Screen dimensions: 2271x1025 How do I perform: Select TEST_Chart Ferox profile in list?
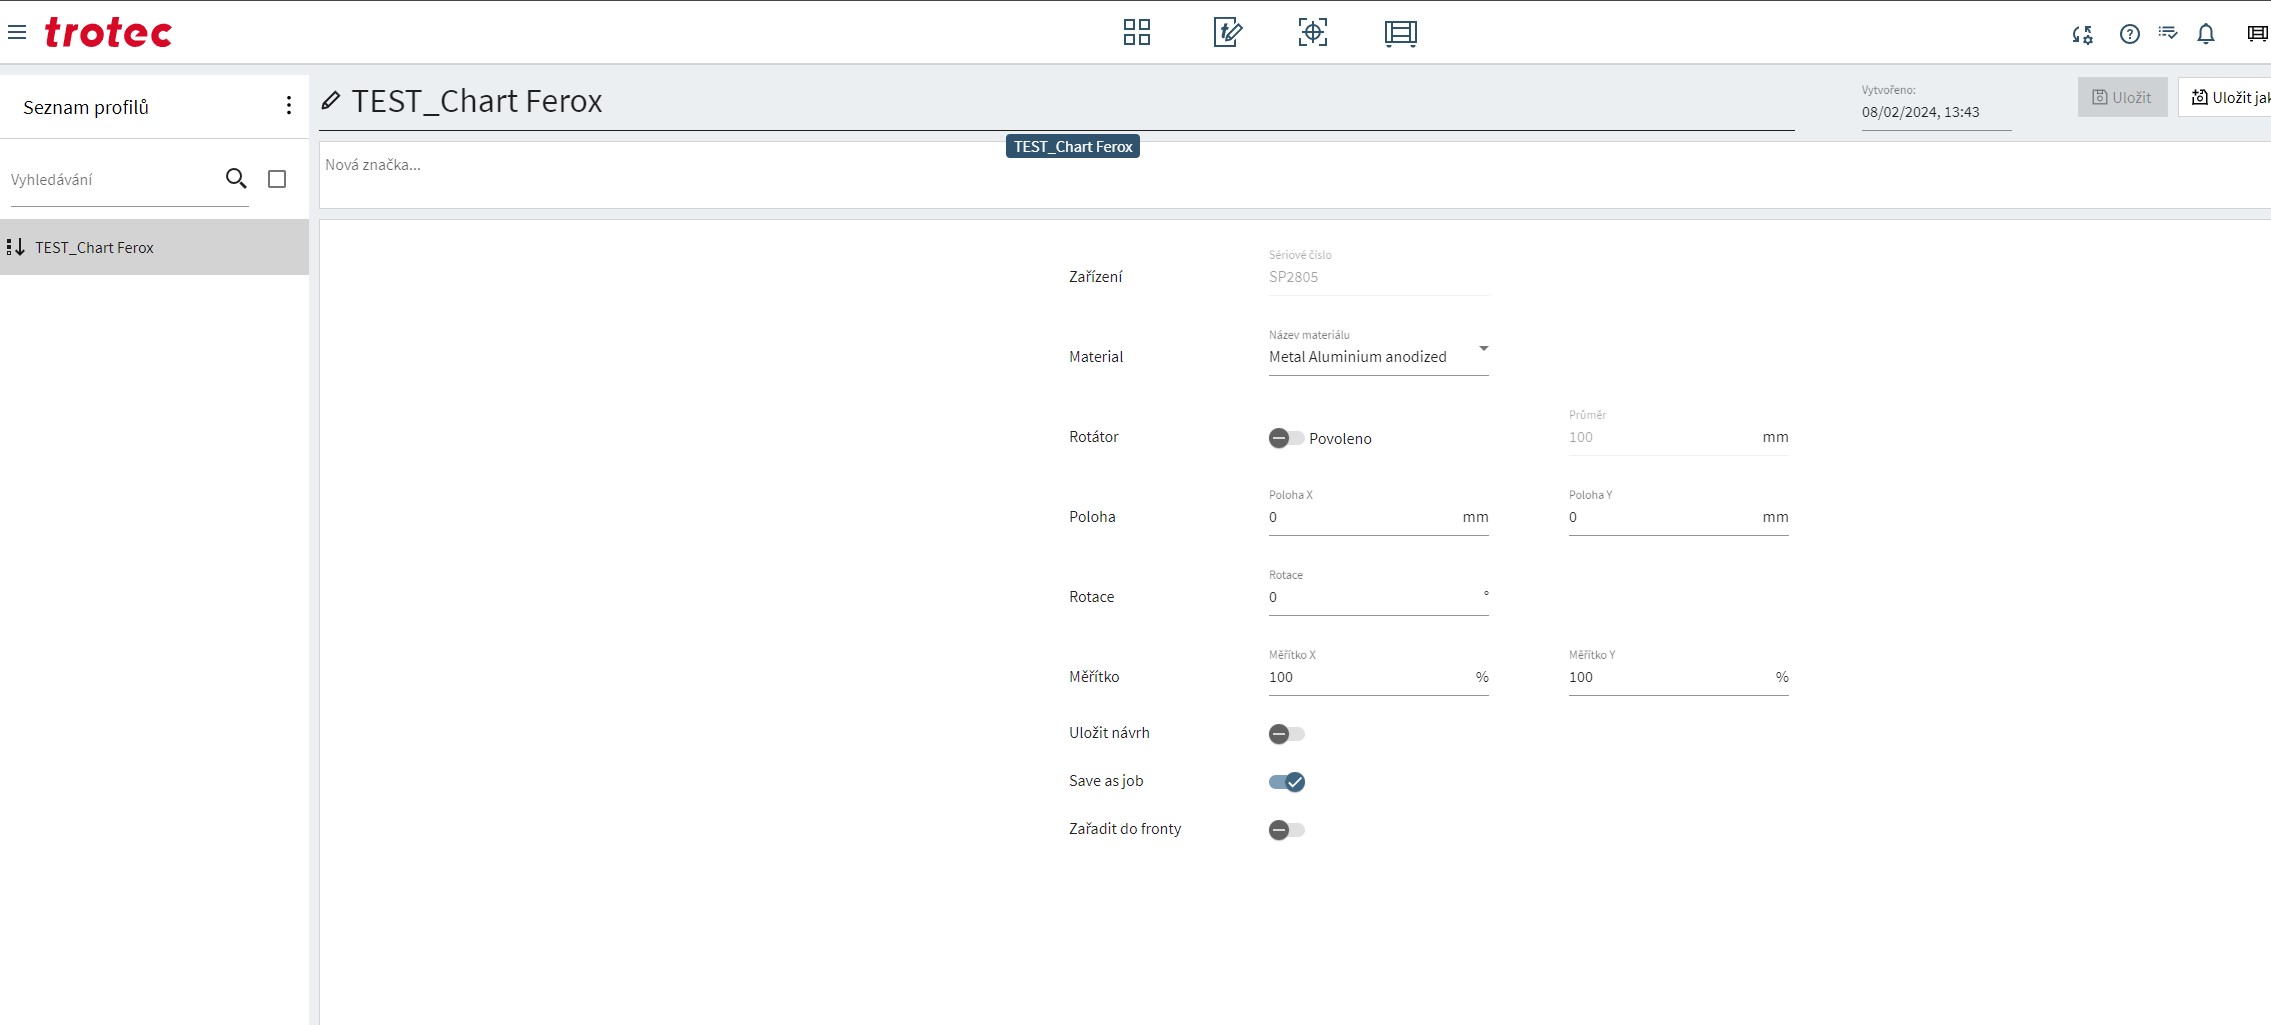pyautogui.click(x=95, y=248)
